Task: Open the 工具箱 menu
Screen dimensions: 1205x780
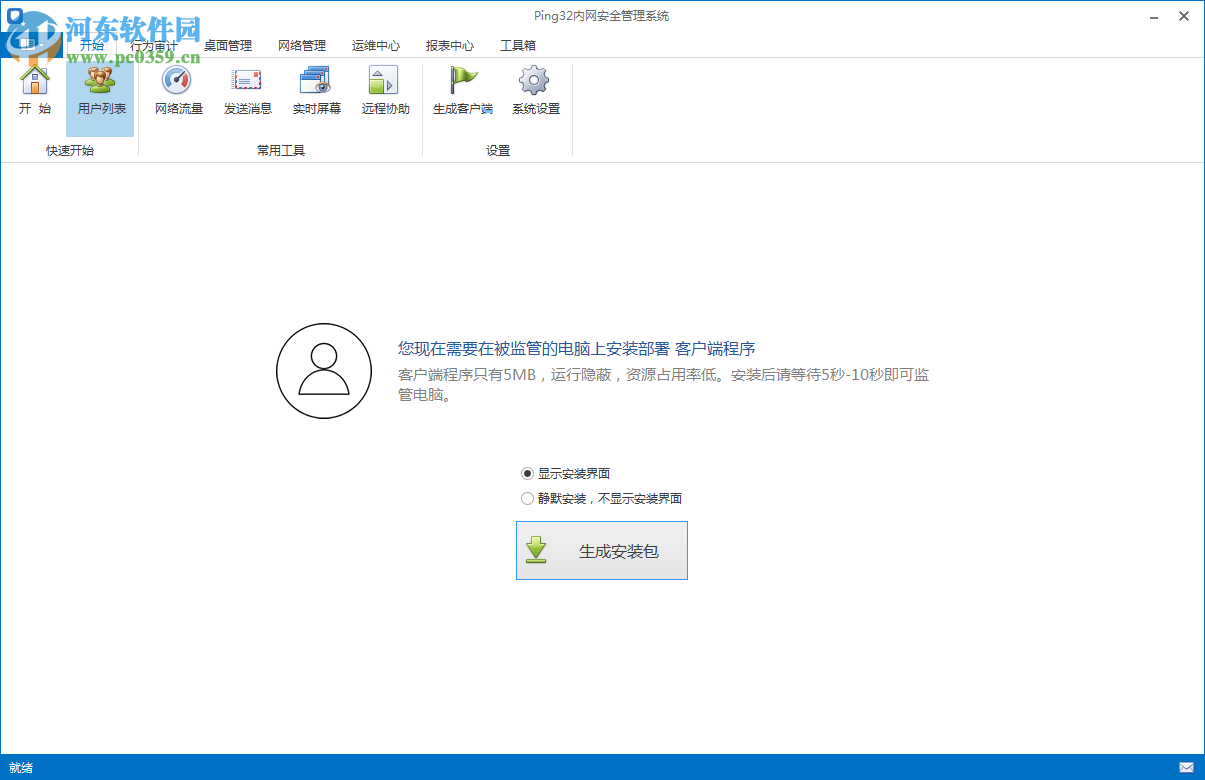Action: tap(517, 45)
